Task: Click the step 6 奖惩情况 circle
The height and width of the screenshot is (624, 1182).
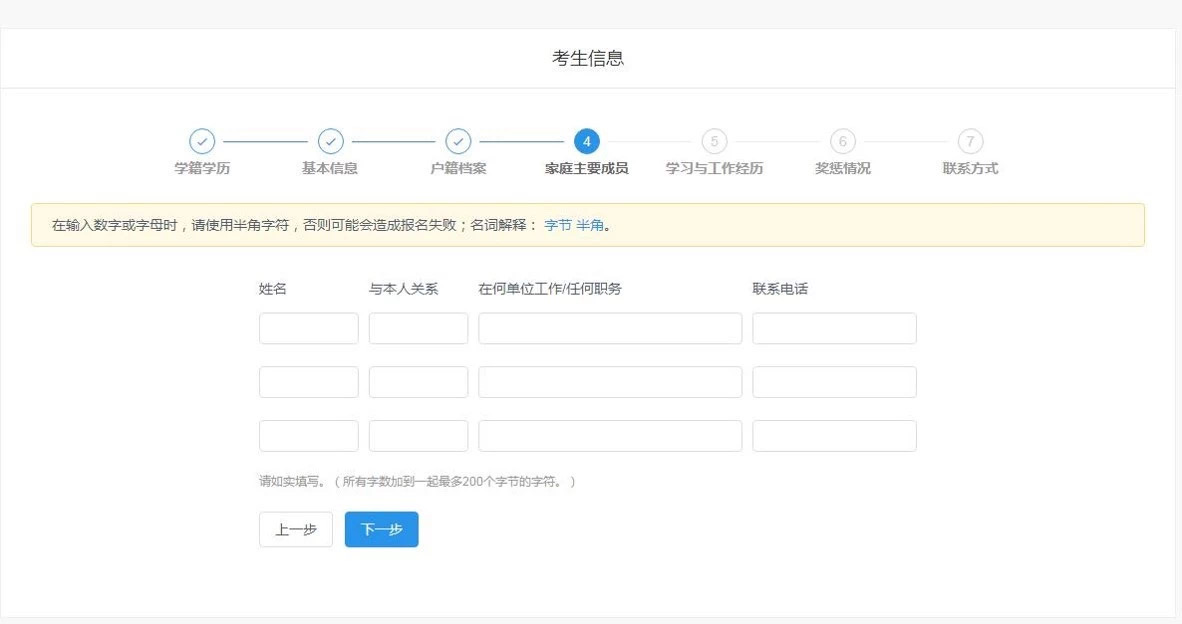Action: coord(842,142)
